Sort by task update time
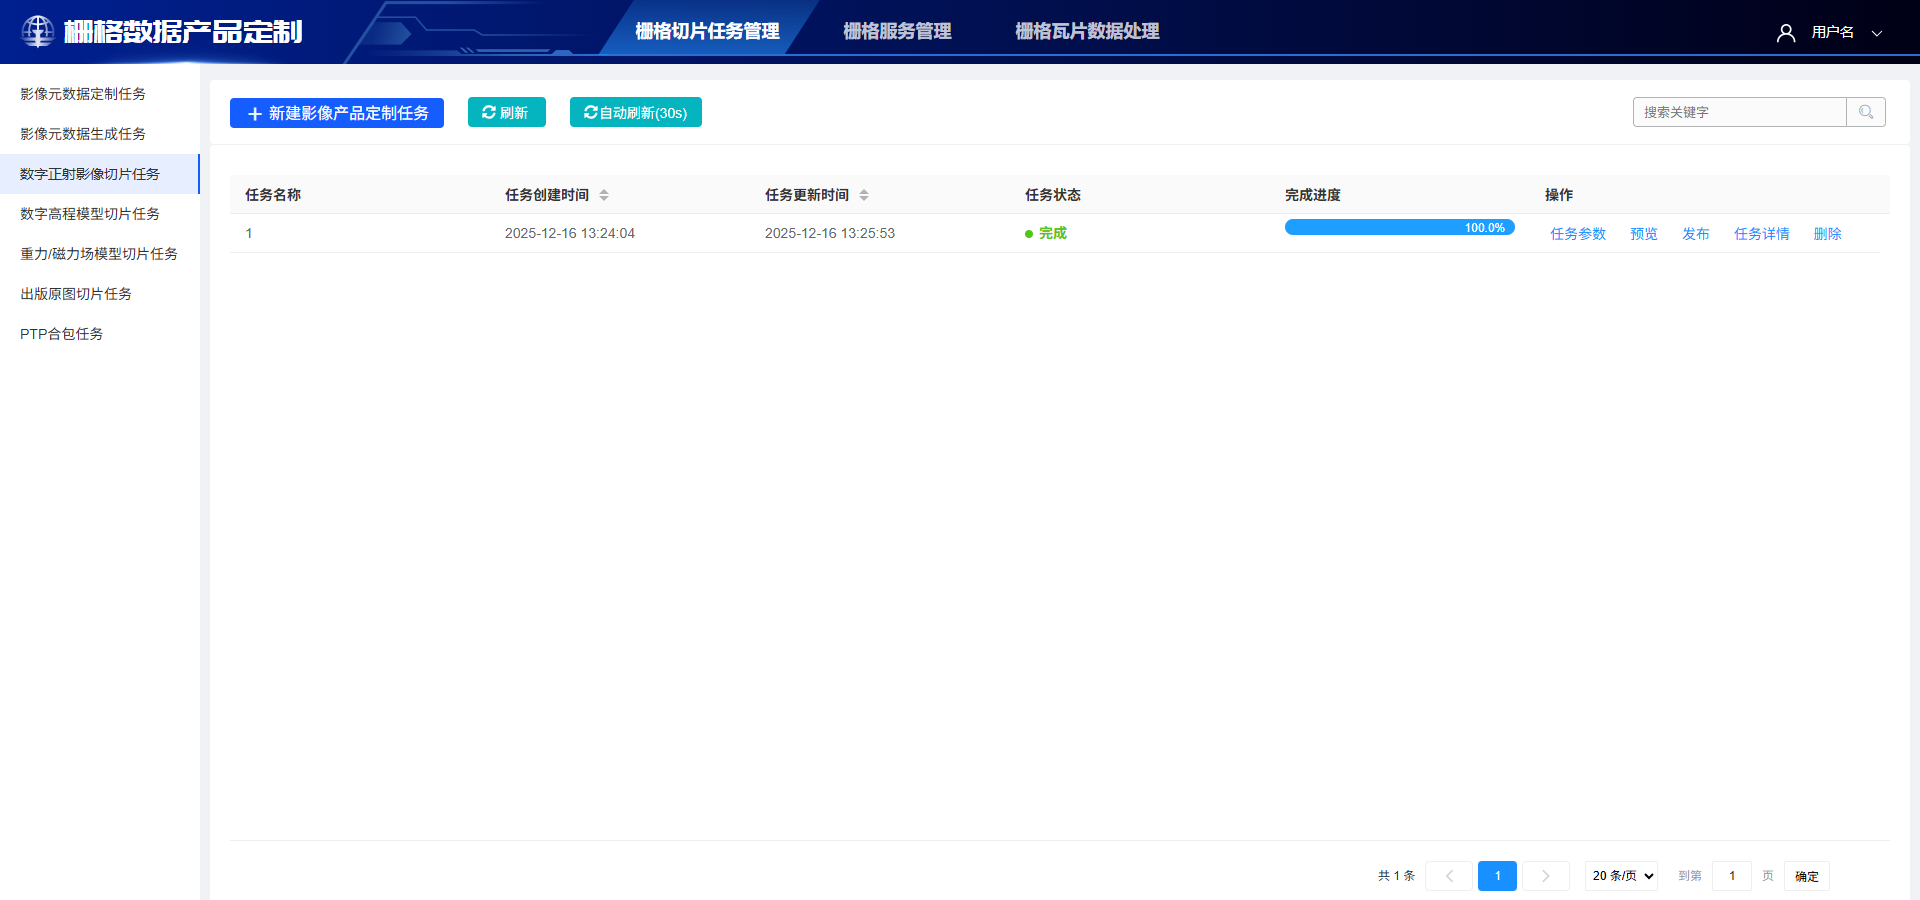This screenshot has width=1920, height=900. 864,195
